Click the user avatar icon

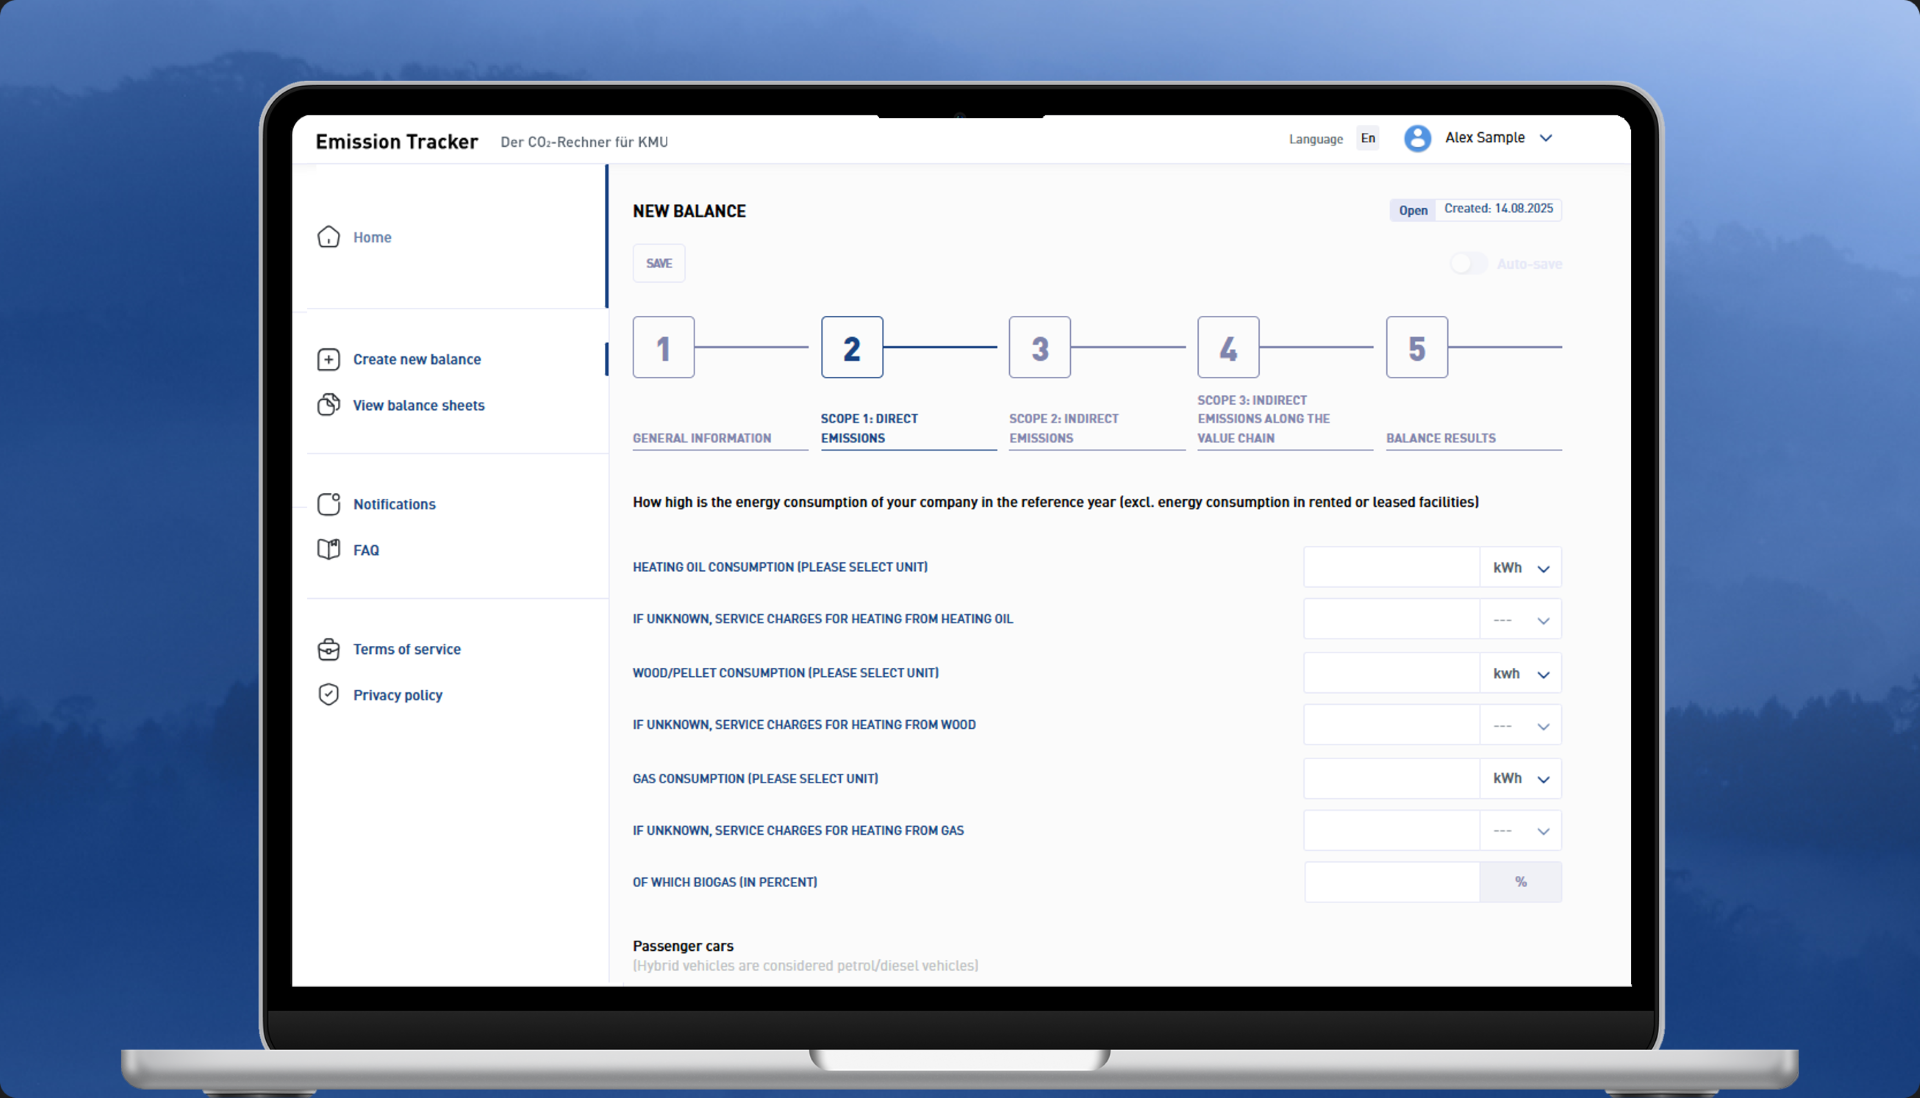pyautogui.click(x=1417, y=138)
